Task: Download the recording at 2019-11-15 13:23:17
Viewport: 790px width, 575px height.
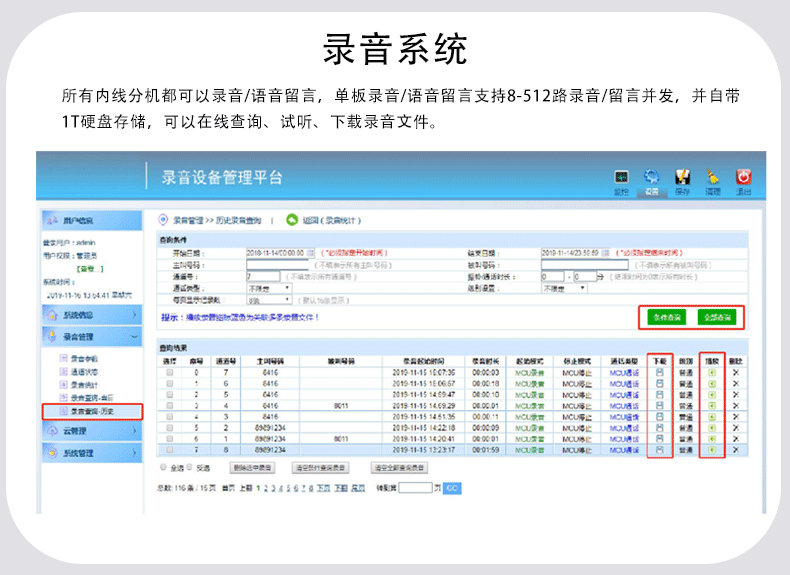Action: [660, 450]
